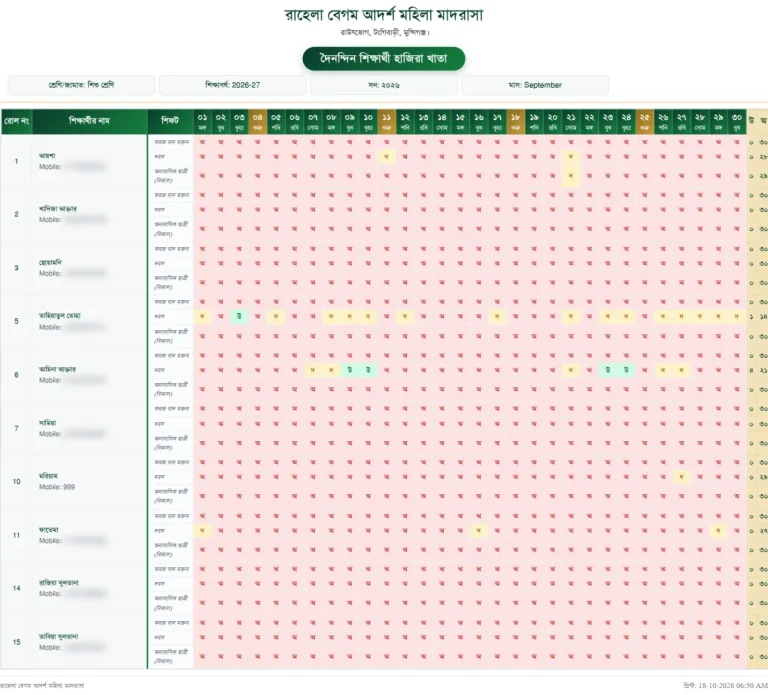
Task: Click the madrasa name heading at top
Action: tap(384, 15)
